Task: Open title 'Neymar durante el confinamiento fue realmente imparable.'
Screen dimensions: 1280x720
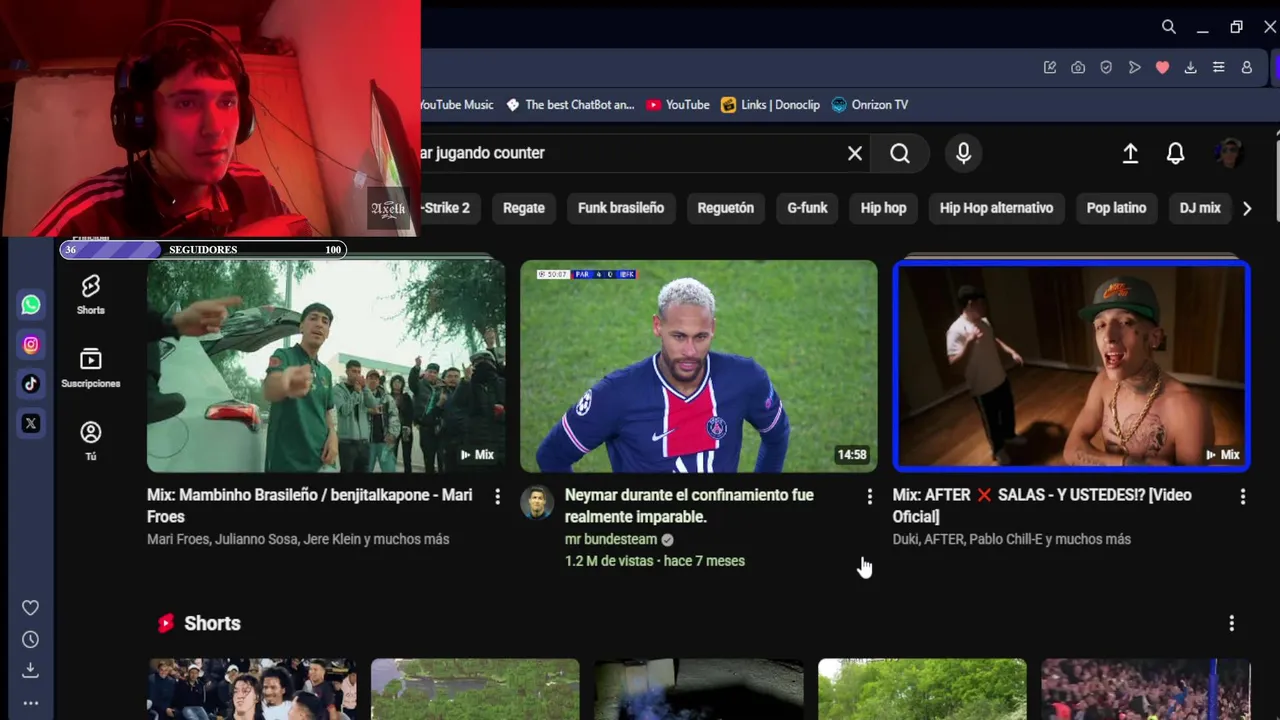Action: pyautogui.click(x=689, y=506)
